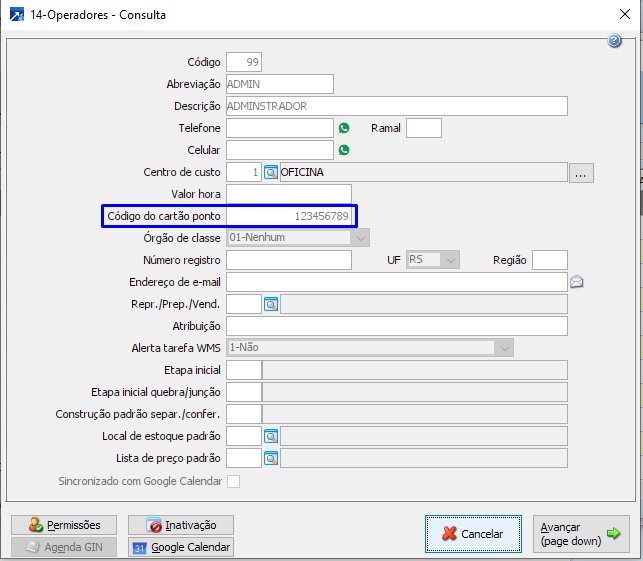Open the Repr./Prep./Vend. search icon
The image size is (643, 561).
[x=271, y=304]
